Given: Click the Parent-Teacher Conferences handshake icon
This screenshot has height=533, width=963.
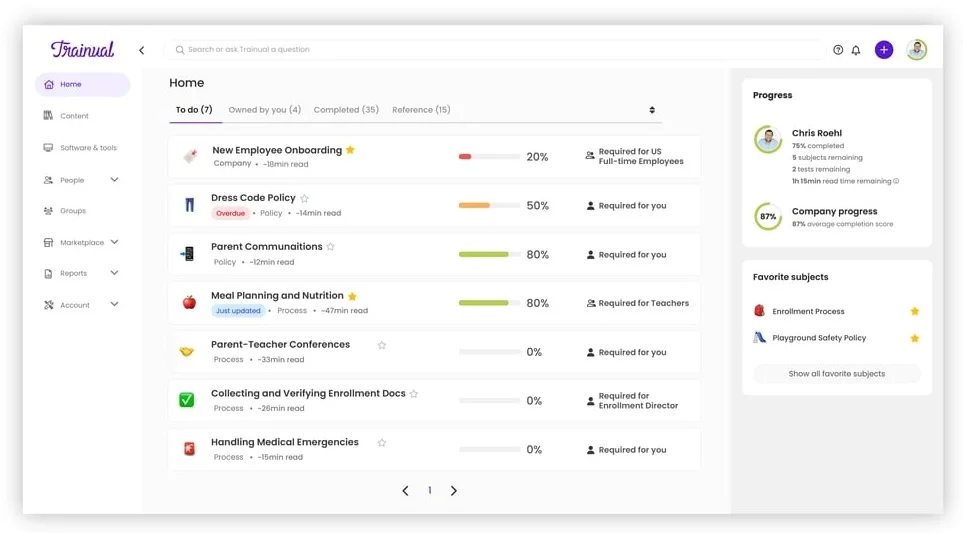Looking at the screenshot, I should tap(187, 351).
